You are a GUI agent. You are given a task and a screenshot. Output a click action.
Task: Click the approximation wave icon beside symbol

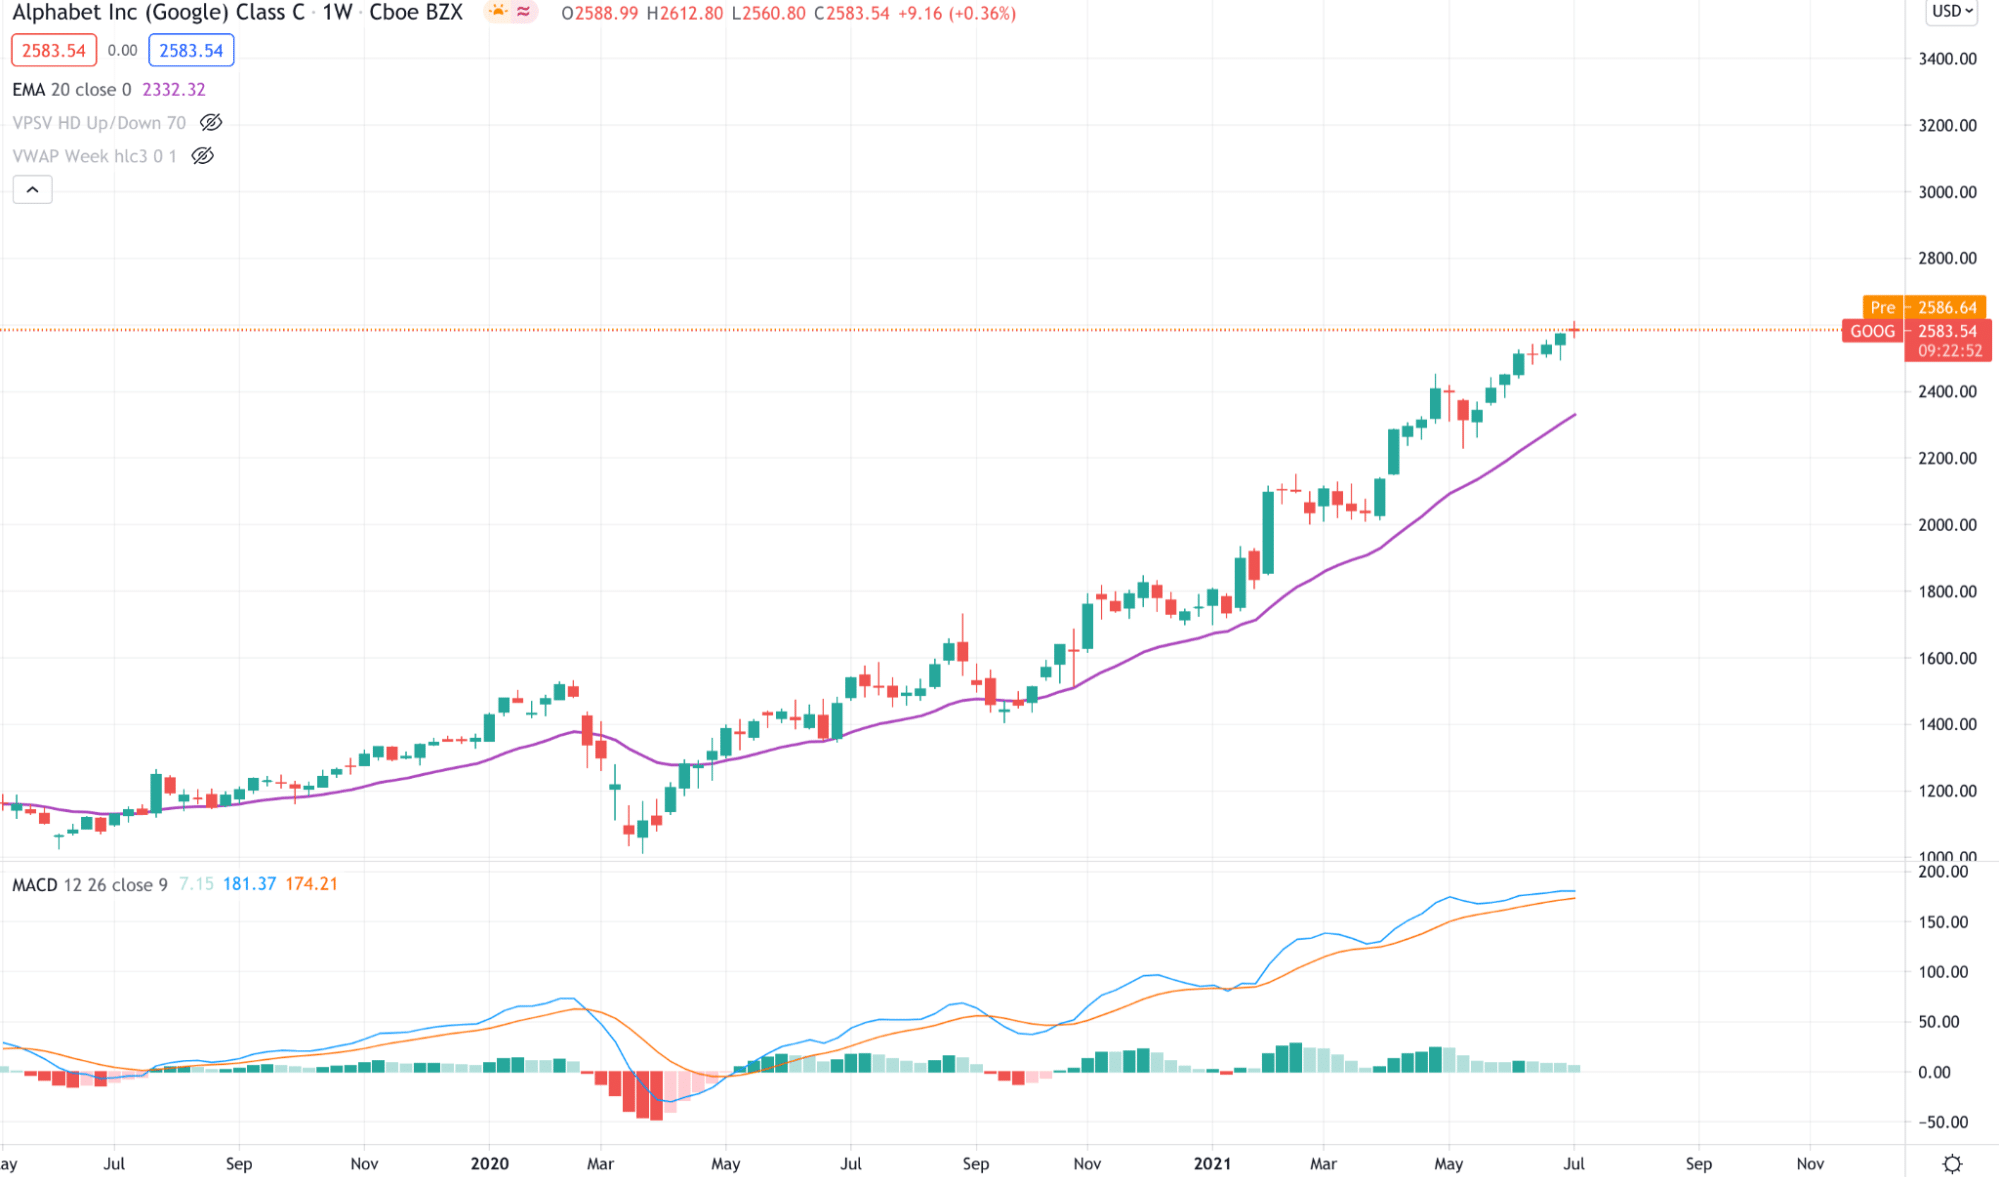click(524, 12)
